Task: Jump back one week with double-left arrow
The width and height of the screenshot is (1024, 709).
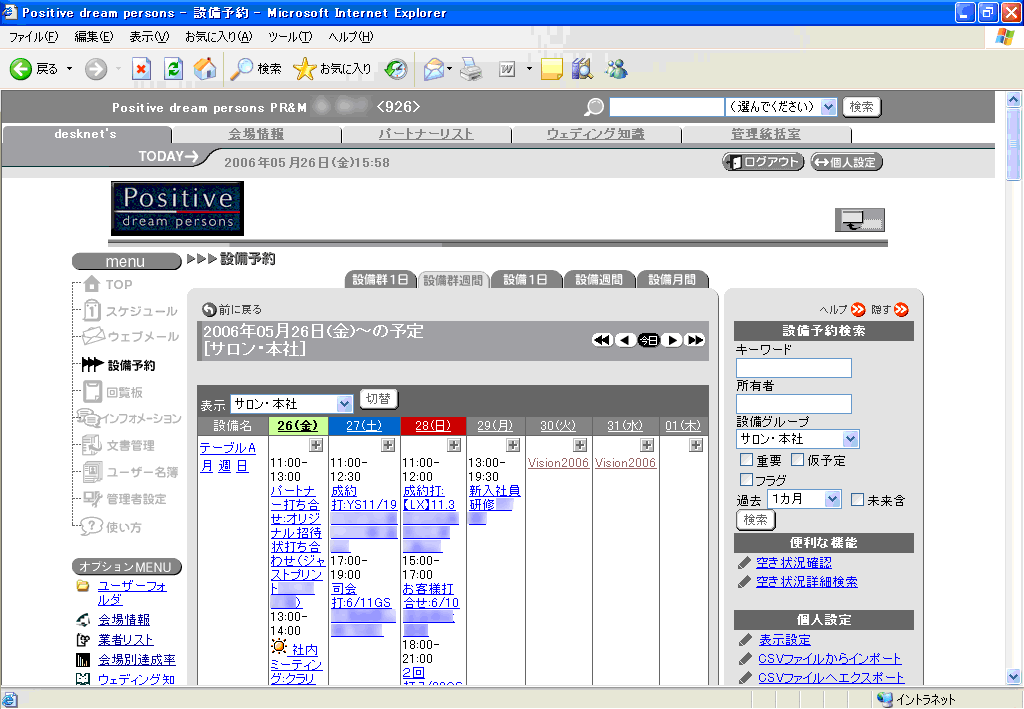Action: 602,340
